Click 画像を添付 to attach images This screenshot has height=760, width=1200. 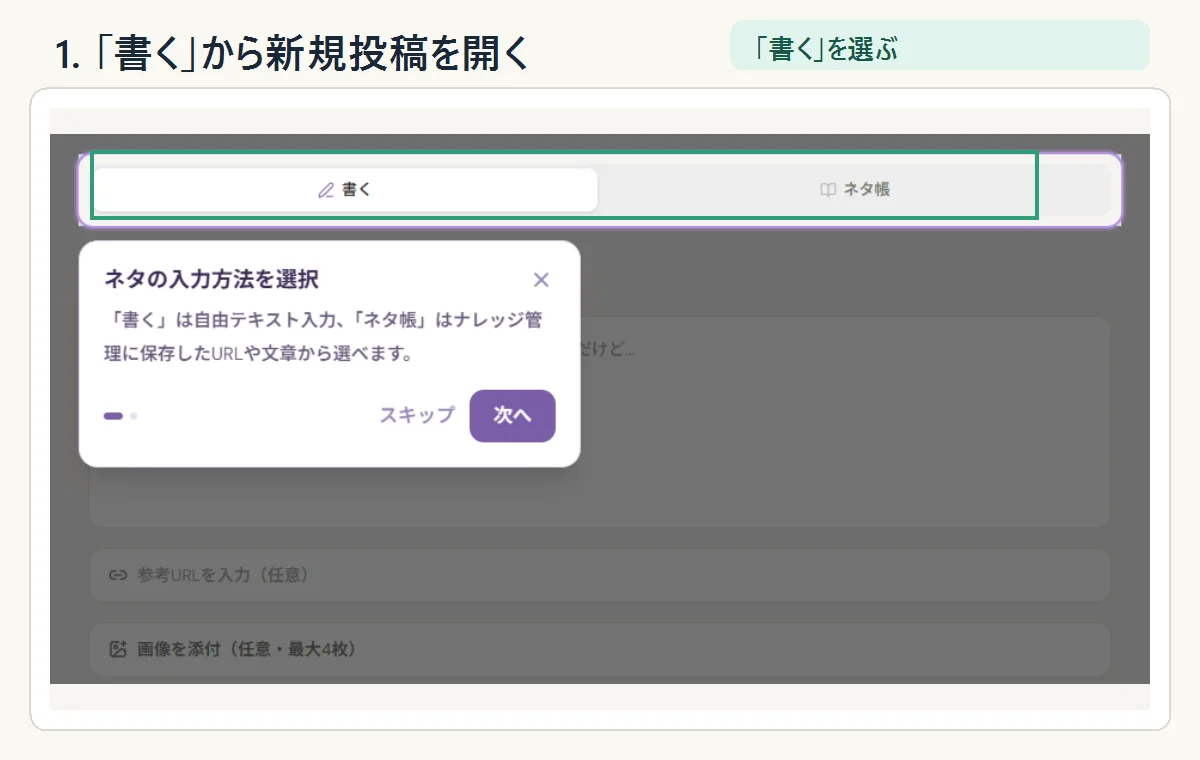point(600,649)
